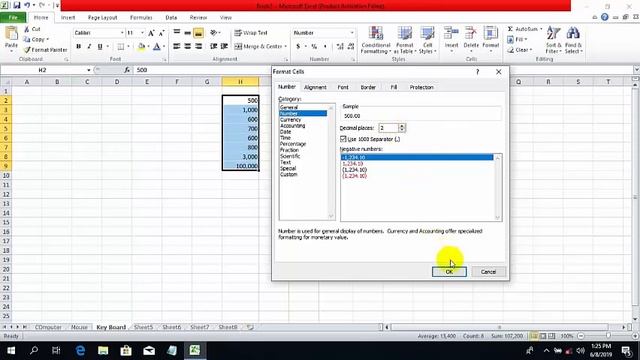Open File Explorer from taskbar
The width and height of the screenshot is (640, 360).
tap(103, 350)
